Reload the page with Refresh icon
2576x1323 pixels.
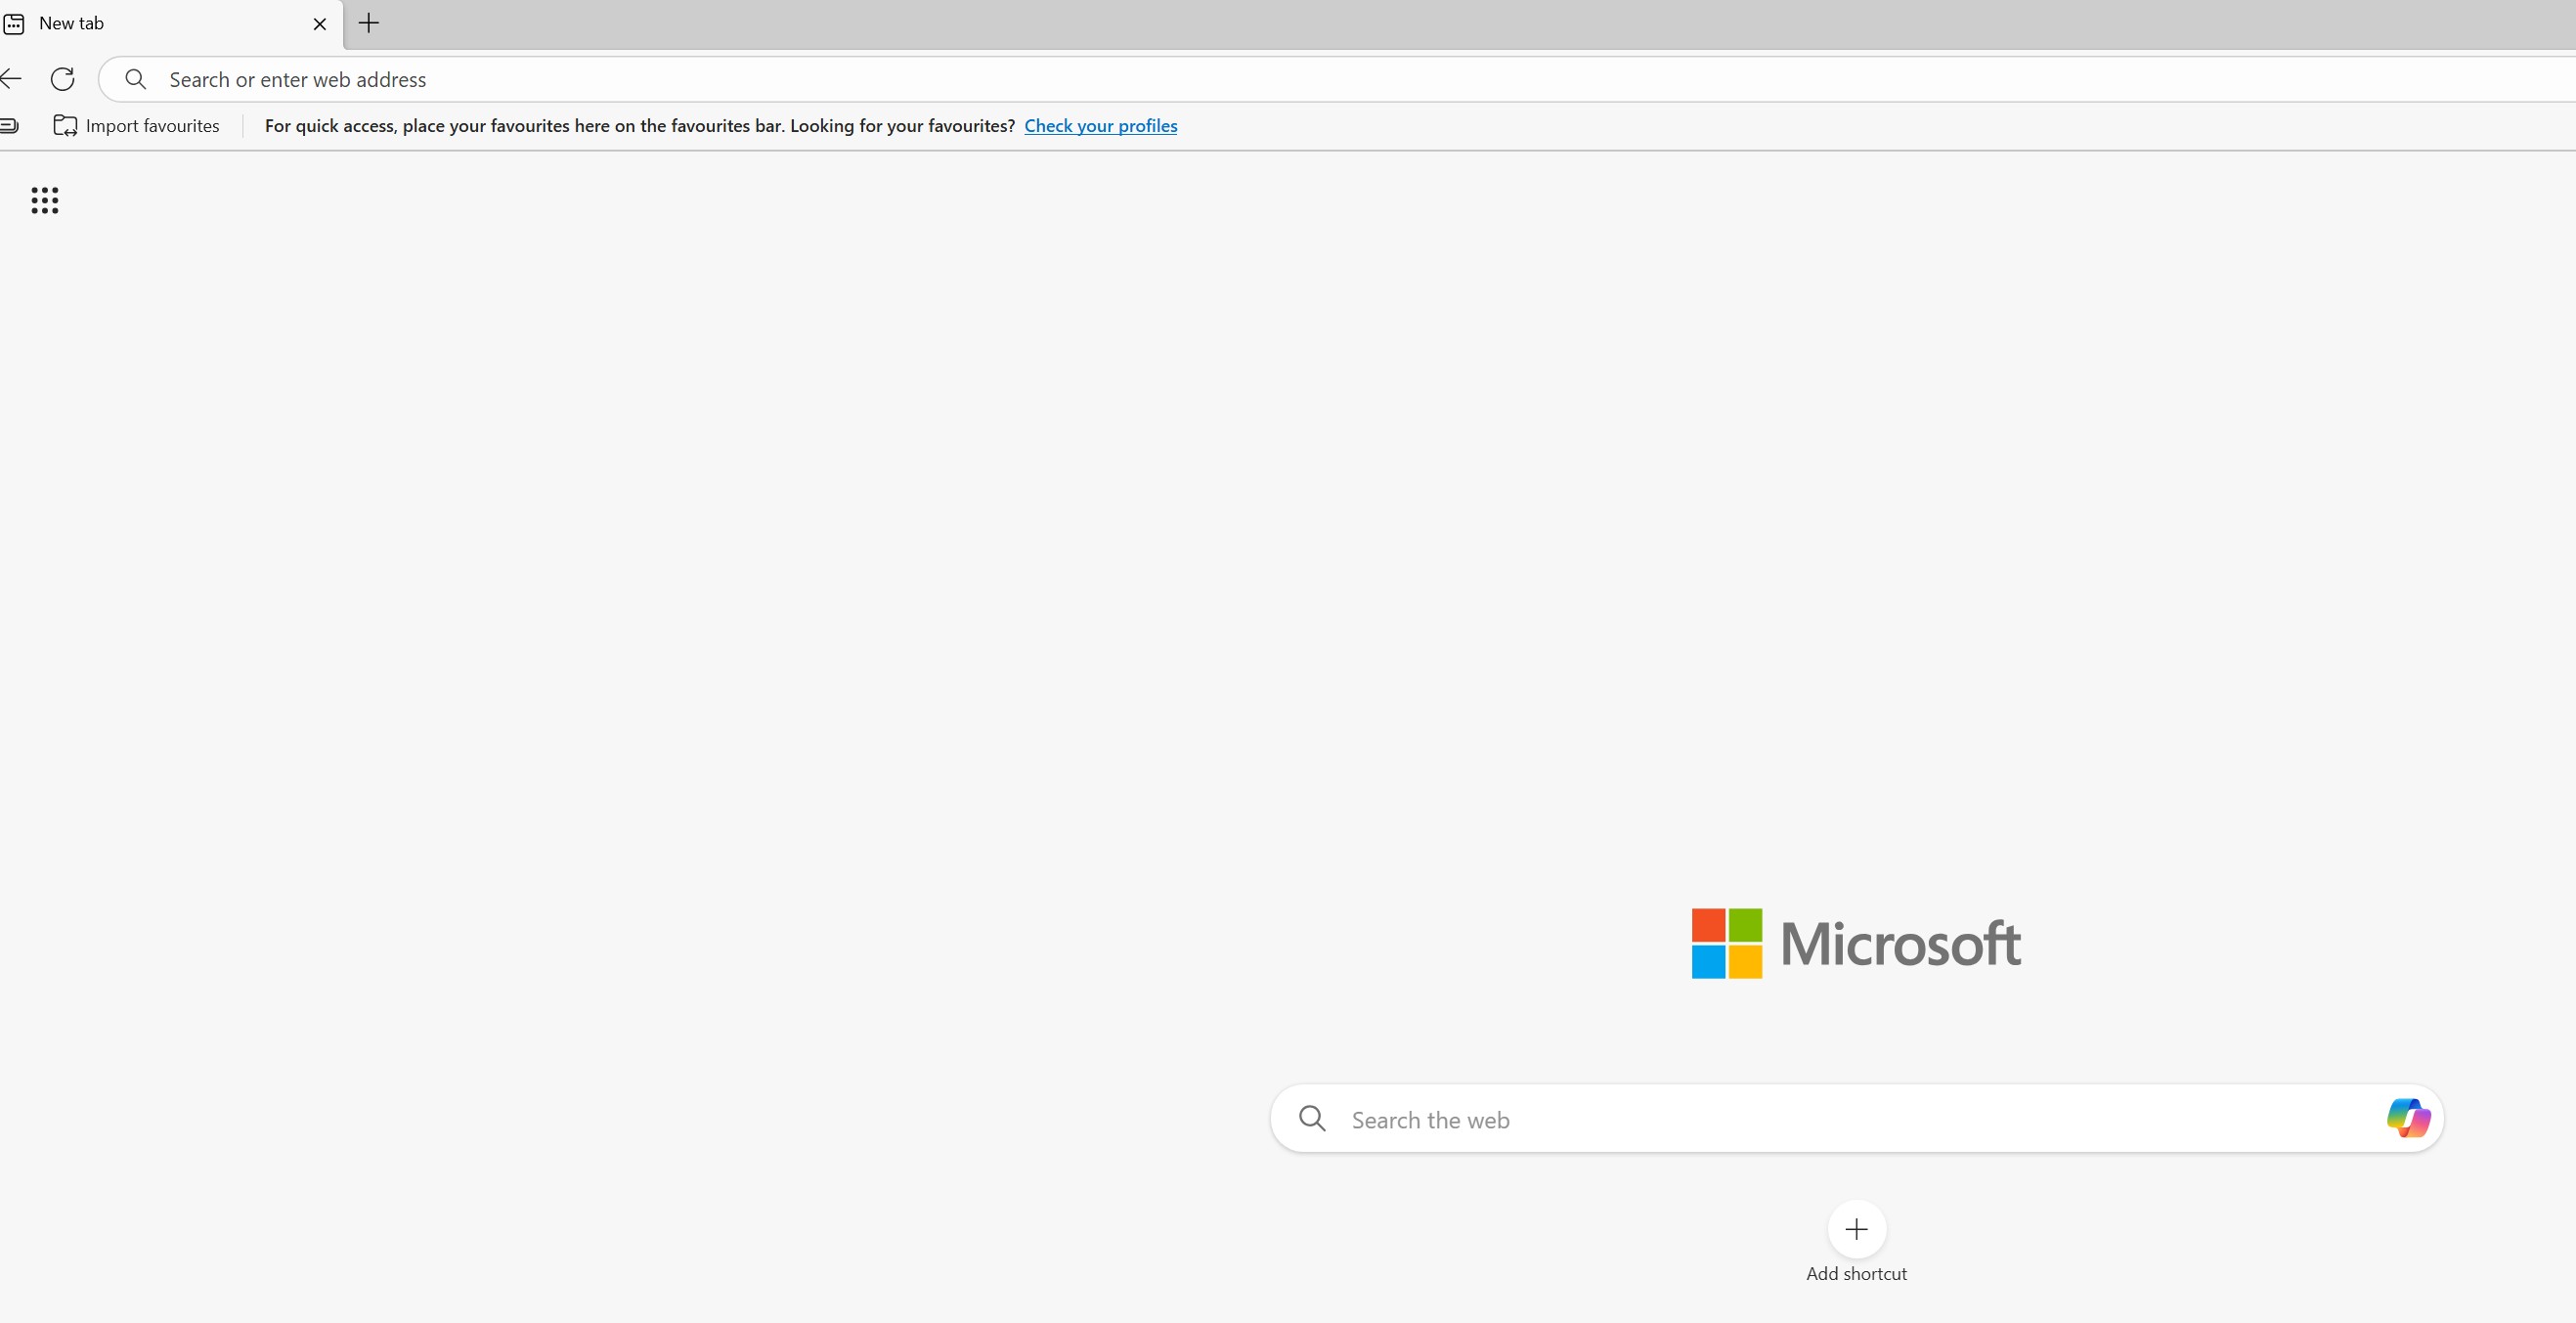coord(63,79)
